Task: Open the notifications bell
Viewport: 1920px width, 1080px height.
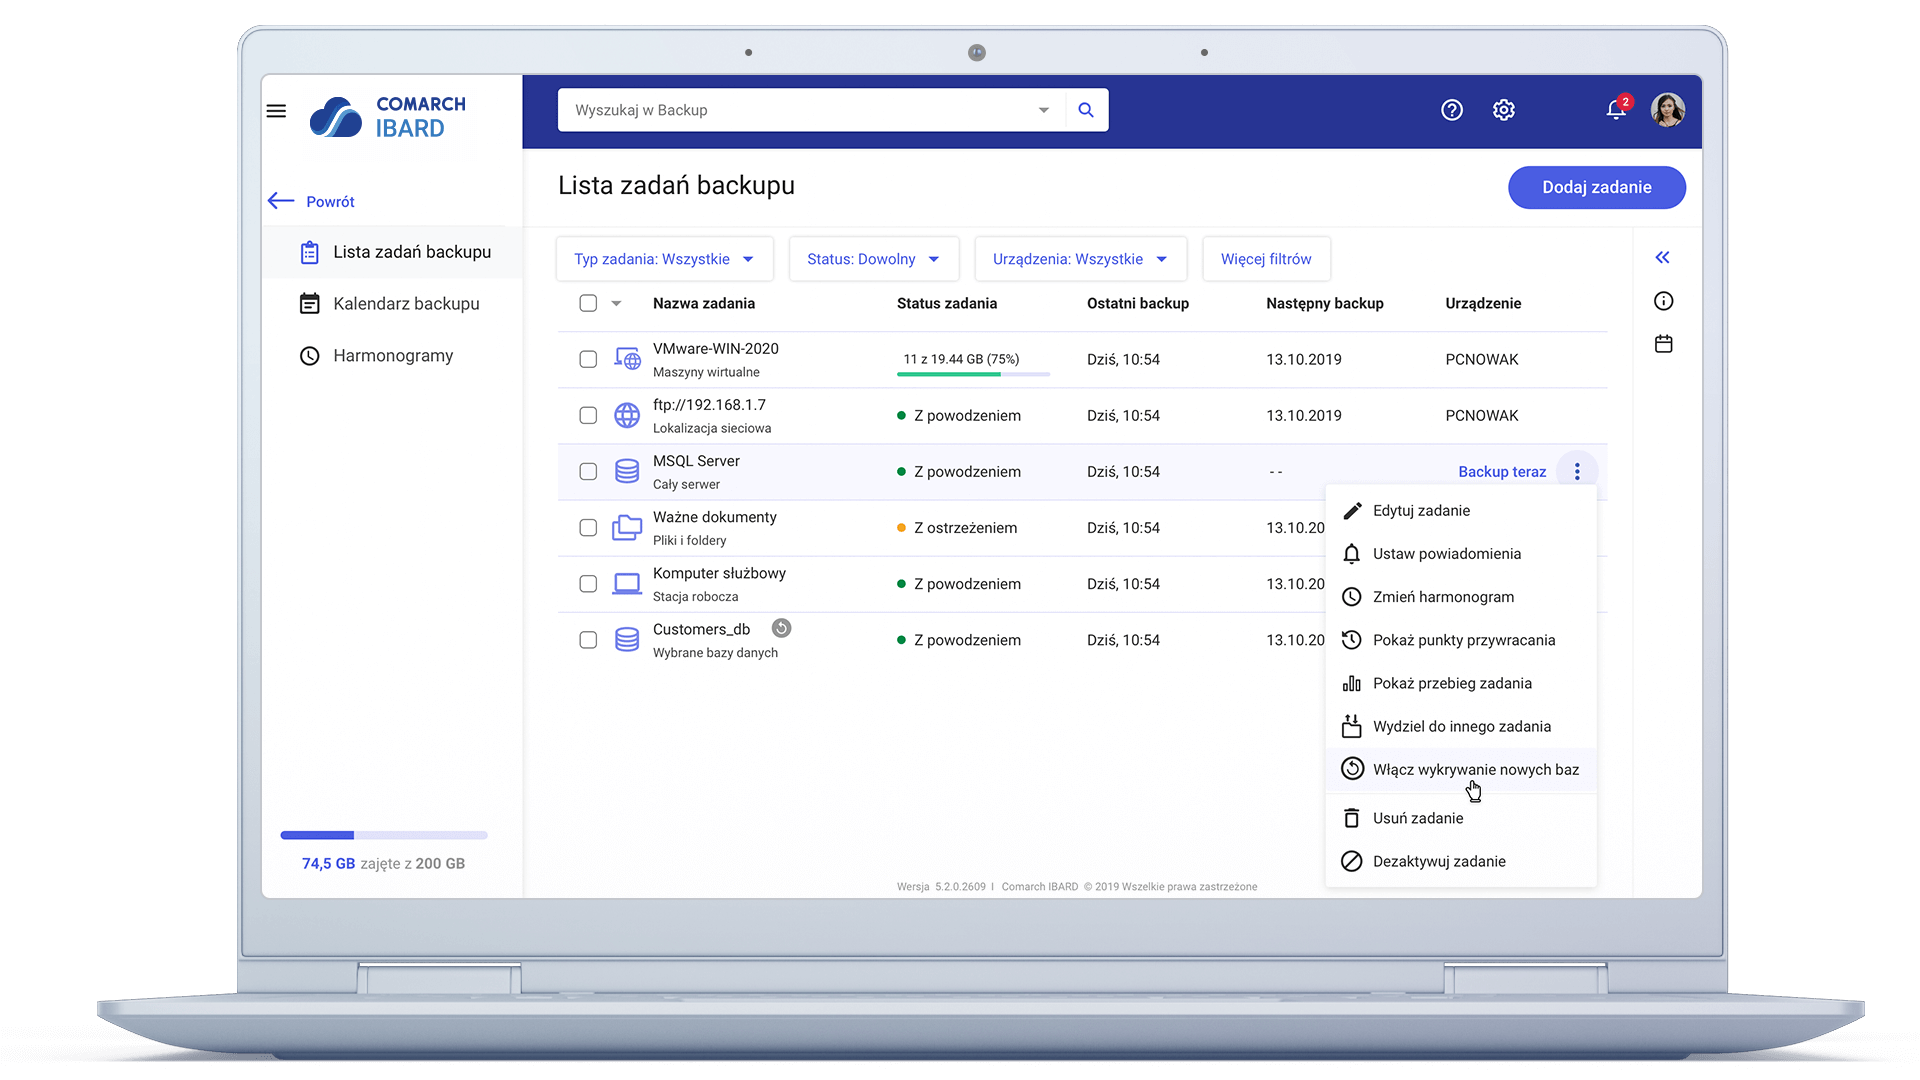Action: 1616,109
